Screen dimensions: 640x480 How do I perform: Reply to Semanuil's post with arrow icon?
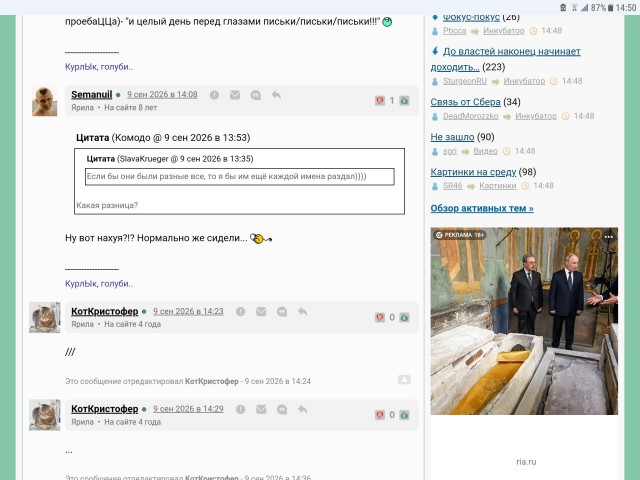coord(276,95)
